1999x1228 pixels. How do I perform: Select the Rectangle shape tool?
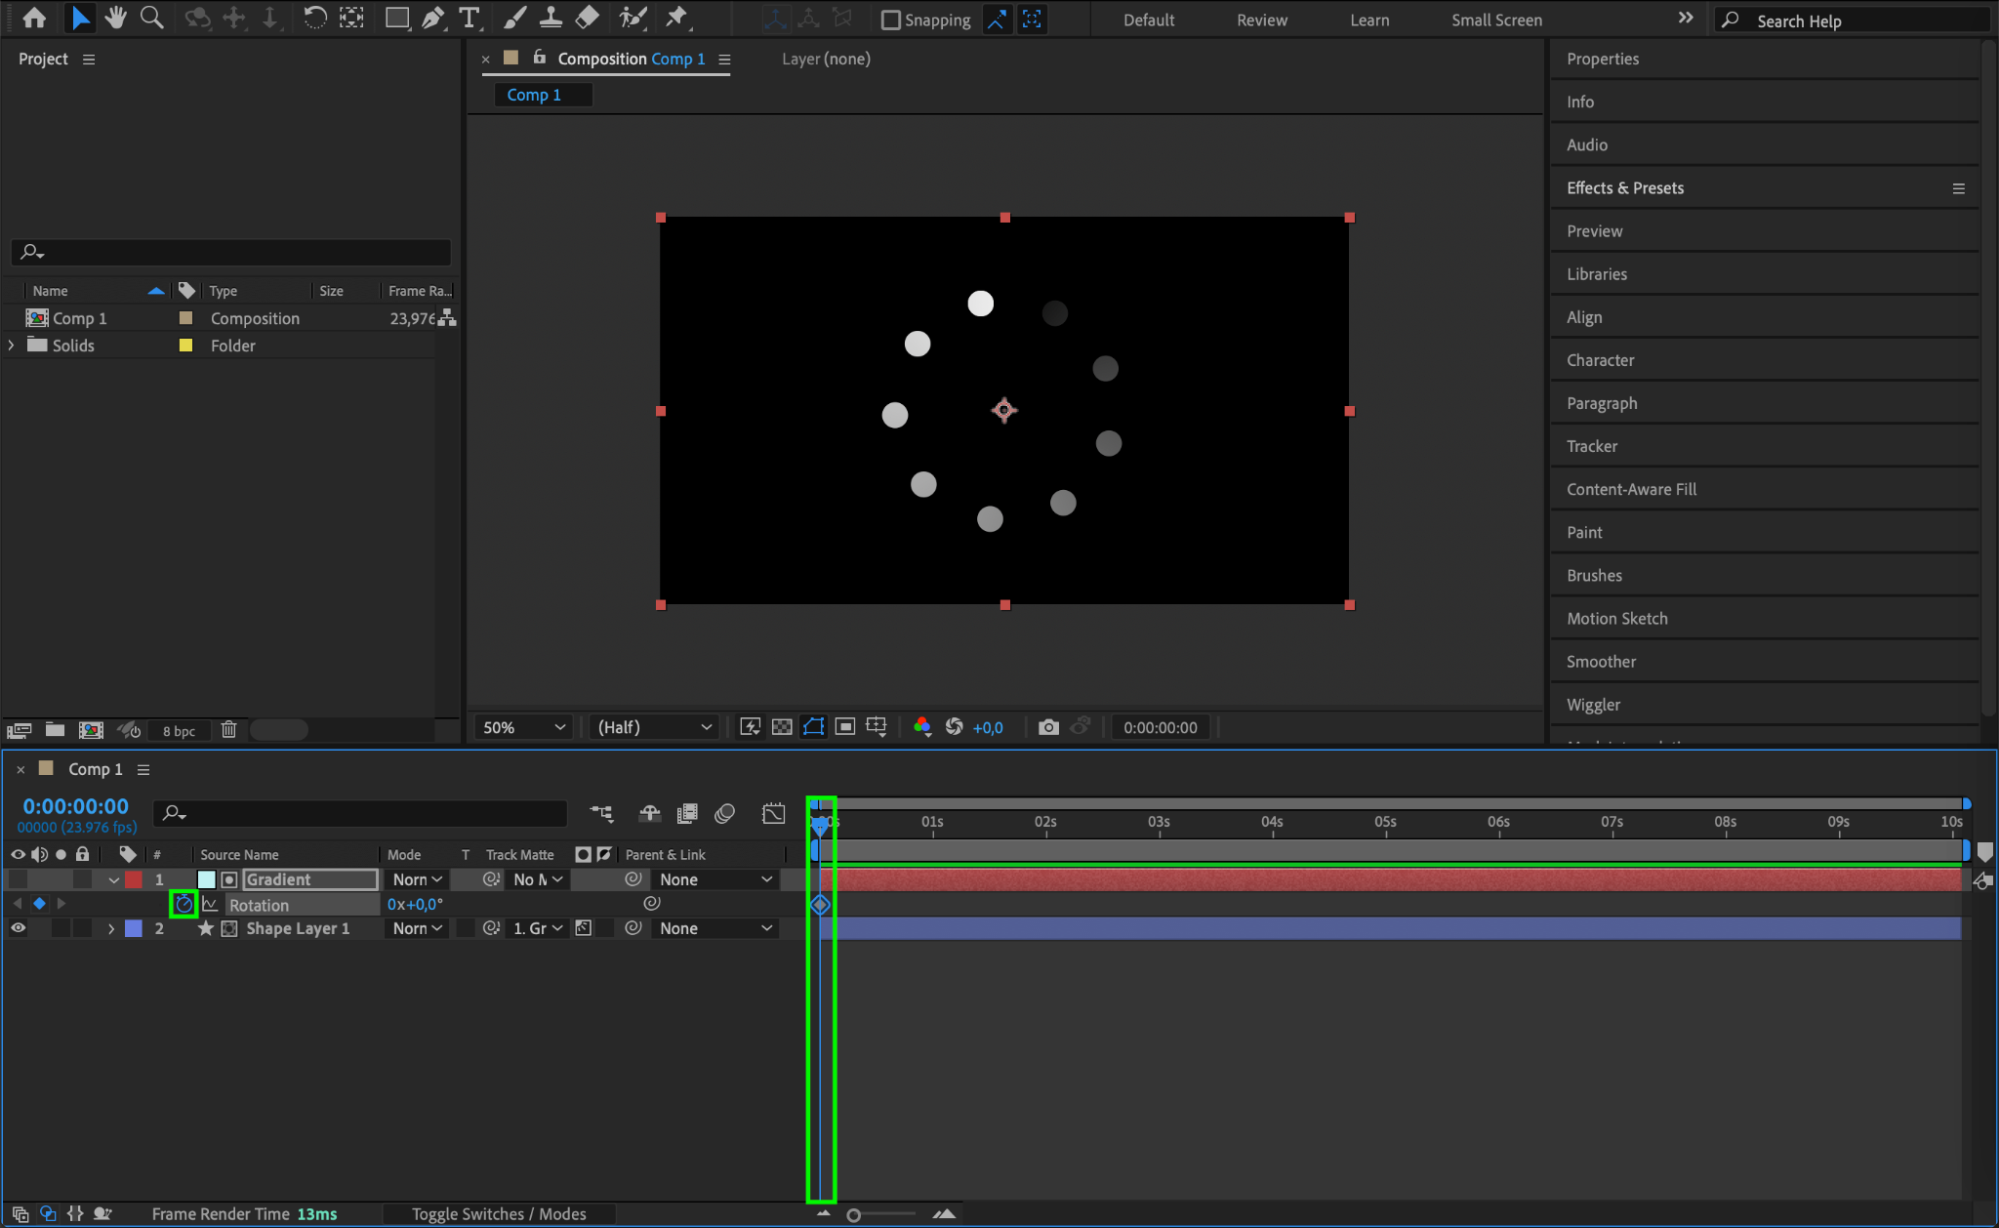point(397,17)
